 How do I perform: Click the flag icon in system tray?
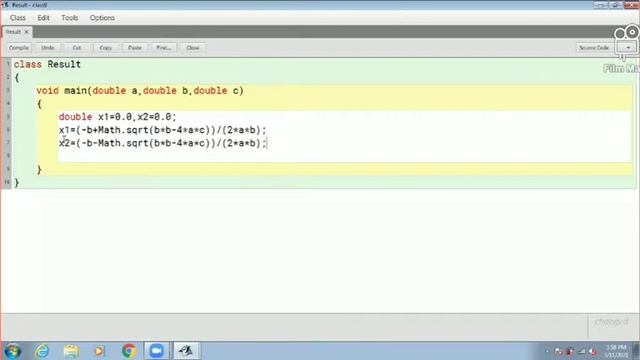(558, 351)
